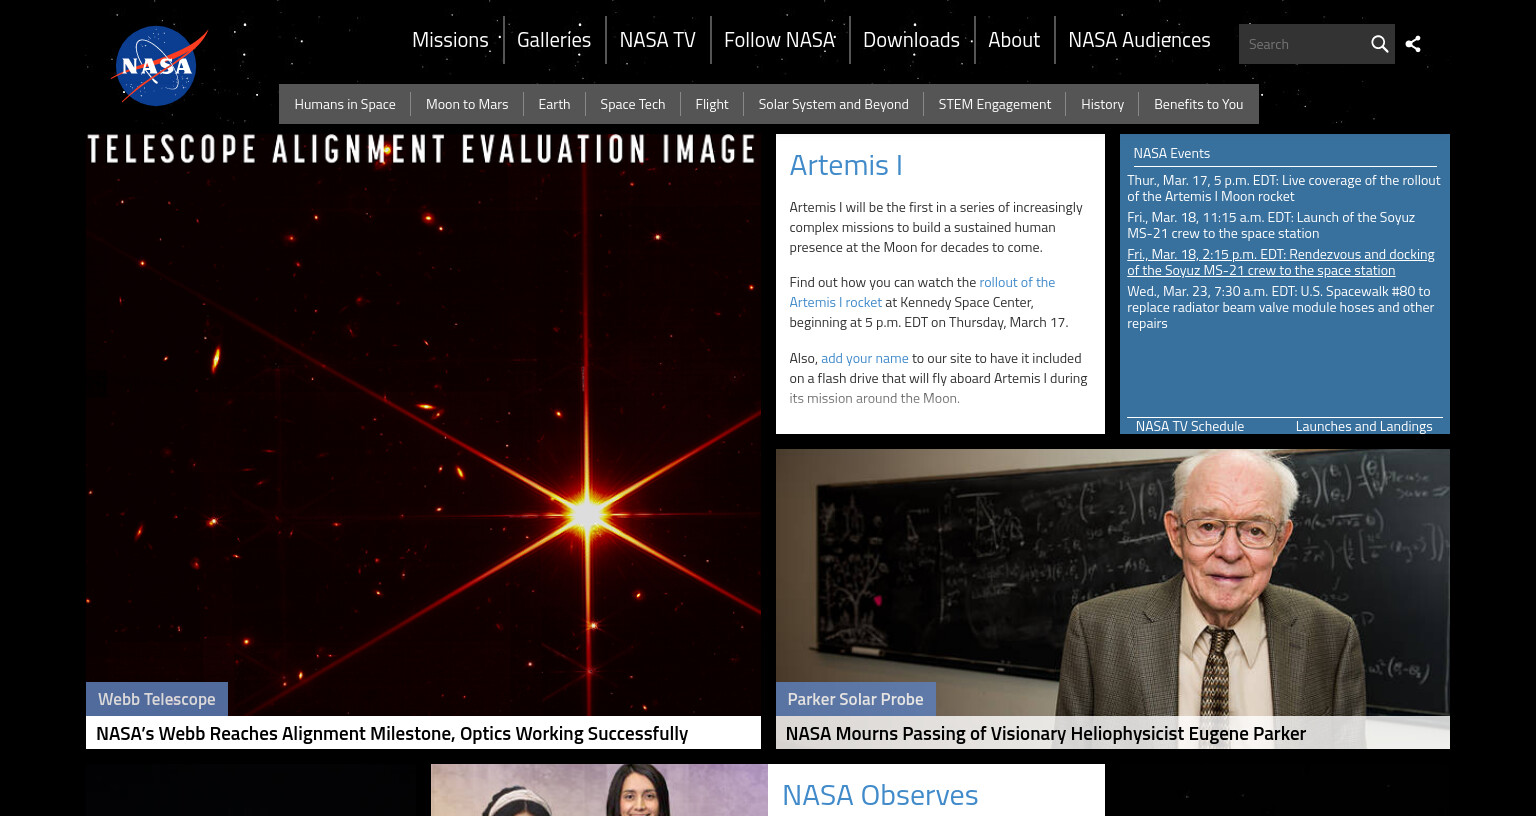Click the add your name link
The width and height of the screenshot is (1536, 816).
(865, 358)
